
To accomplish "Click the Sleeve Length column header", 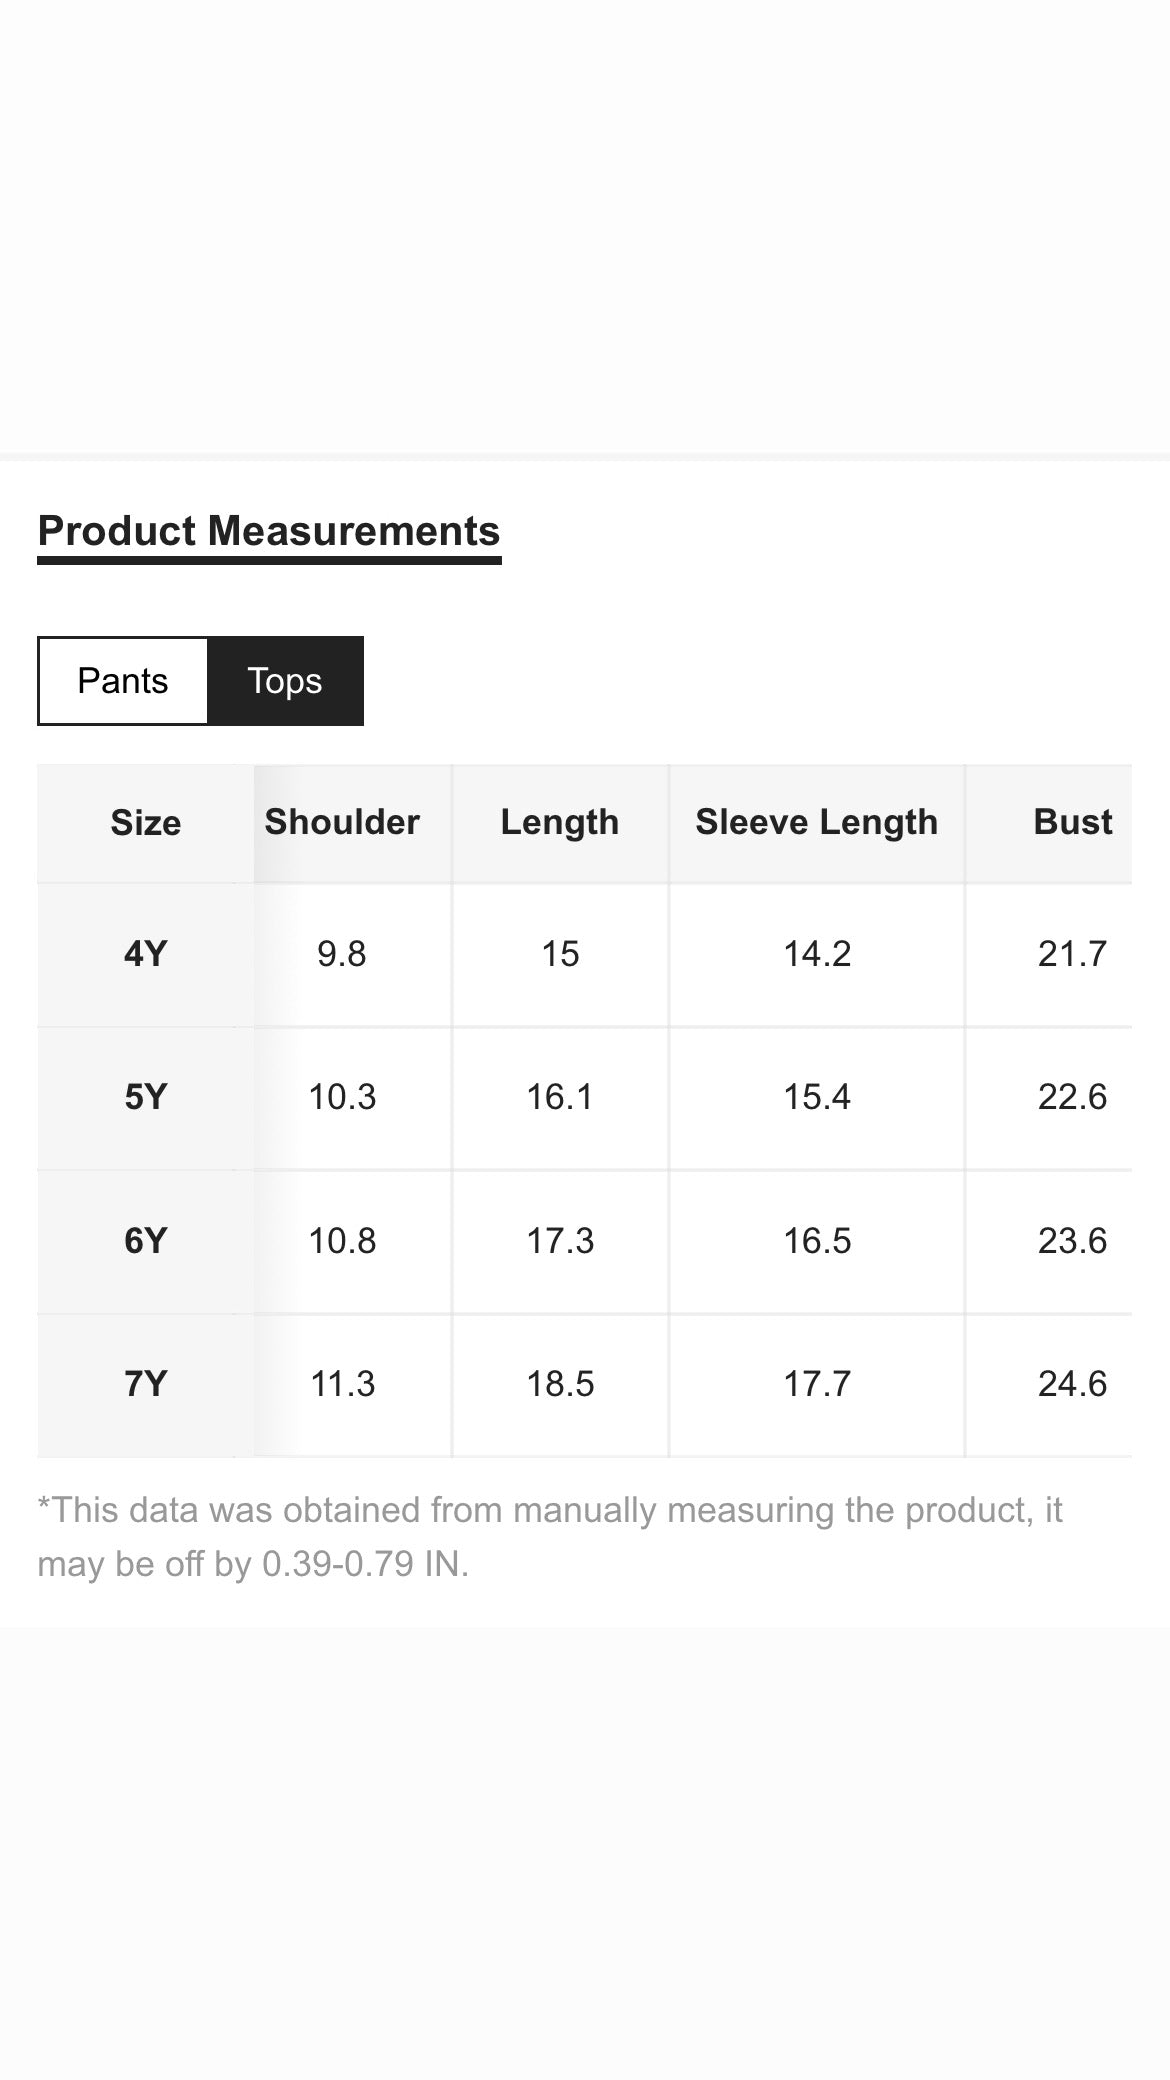I will tap(817, 822).
